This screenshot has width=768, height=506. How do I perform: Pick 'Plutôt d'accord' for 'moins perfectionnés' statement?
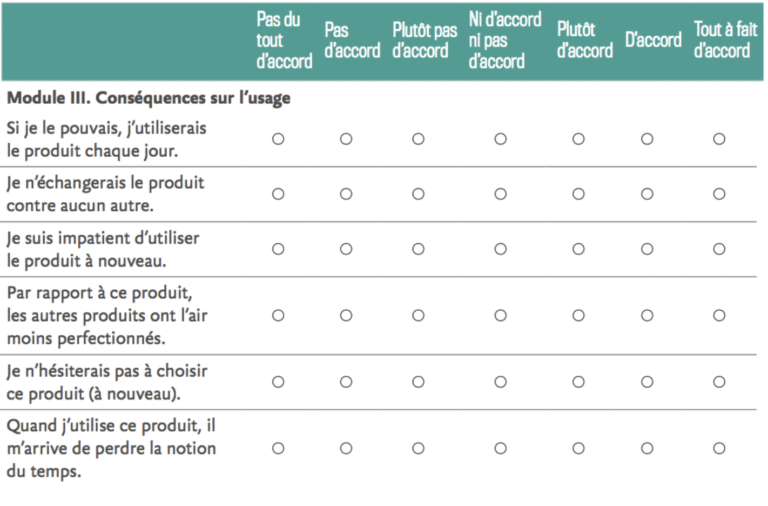[x=578, y=315]
